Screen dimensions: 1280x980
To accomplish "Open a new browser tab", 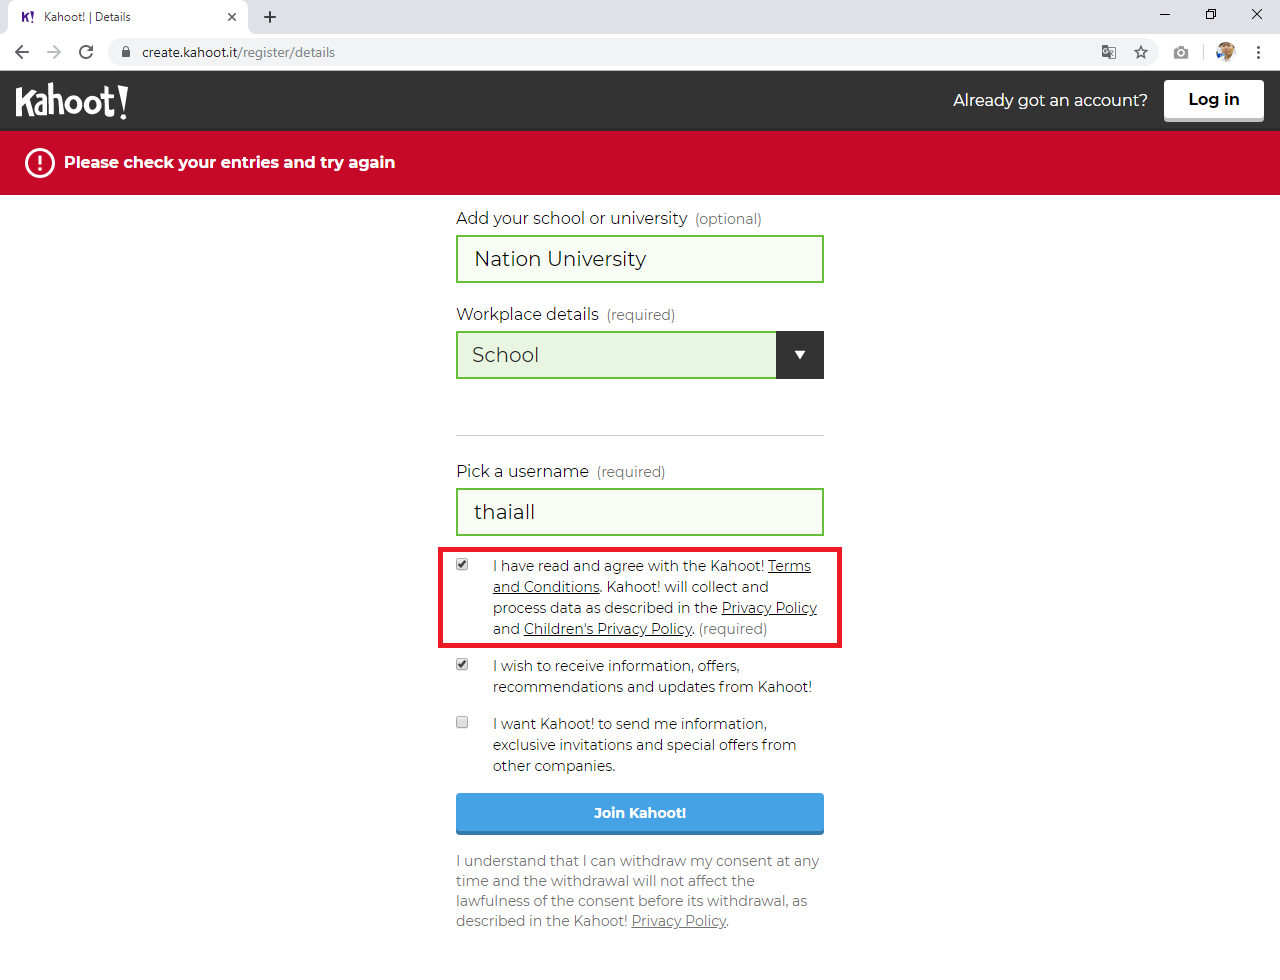I will 270,17.
